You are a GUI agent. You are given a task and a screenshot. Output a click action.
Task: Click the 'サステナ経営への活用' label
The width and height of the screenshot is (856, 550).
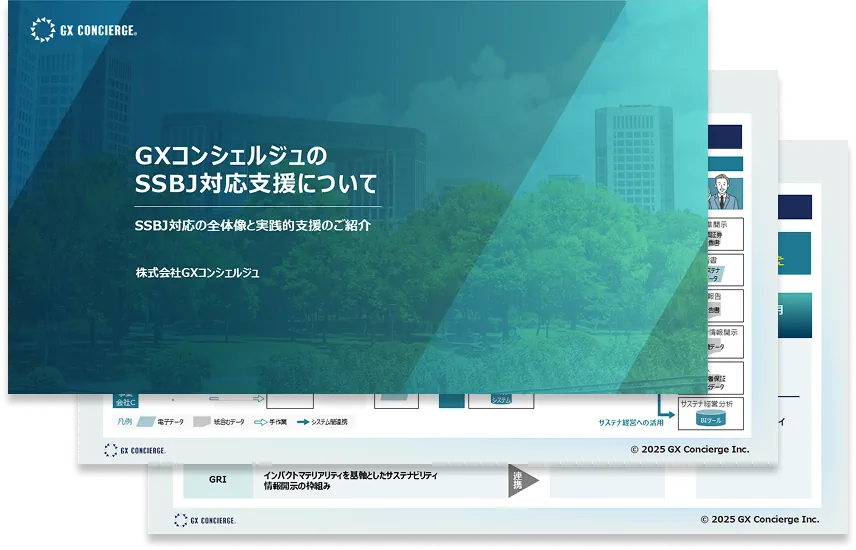631,422
